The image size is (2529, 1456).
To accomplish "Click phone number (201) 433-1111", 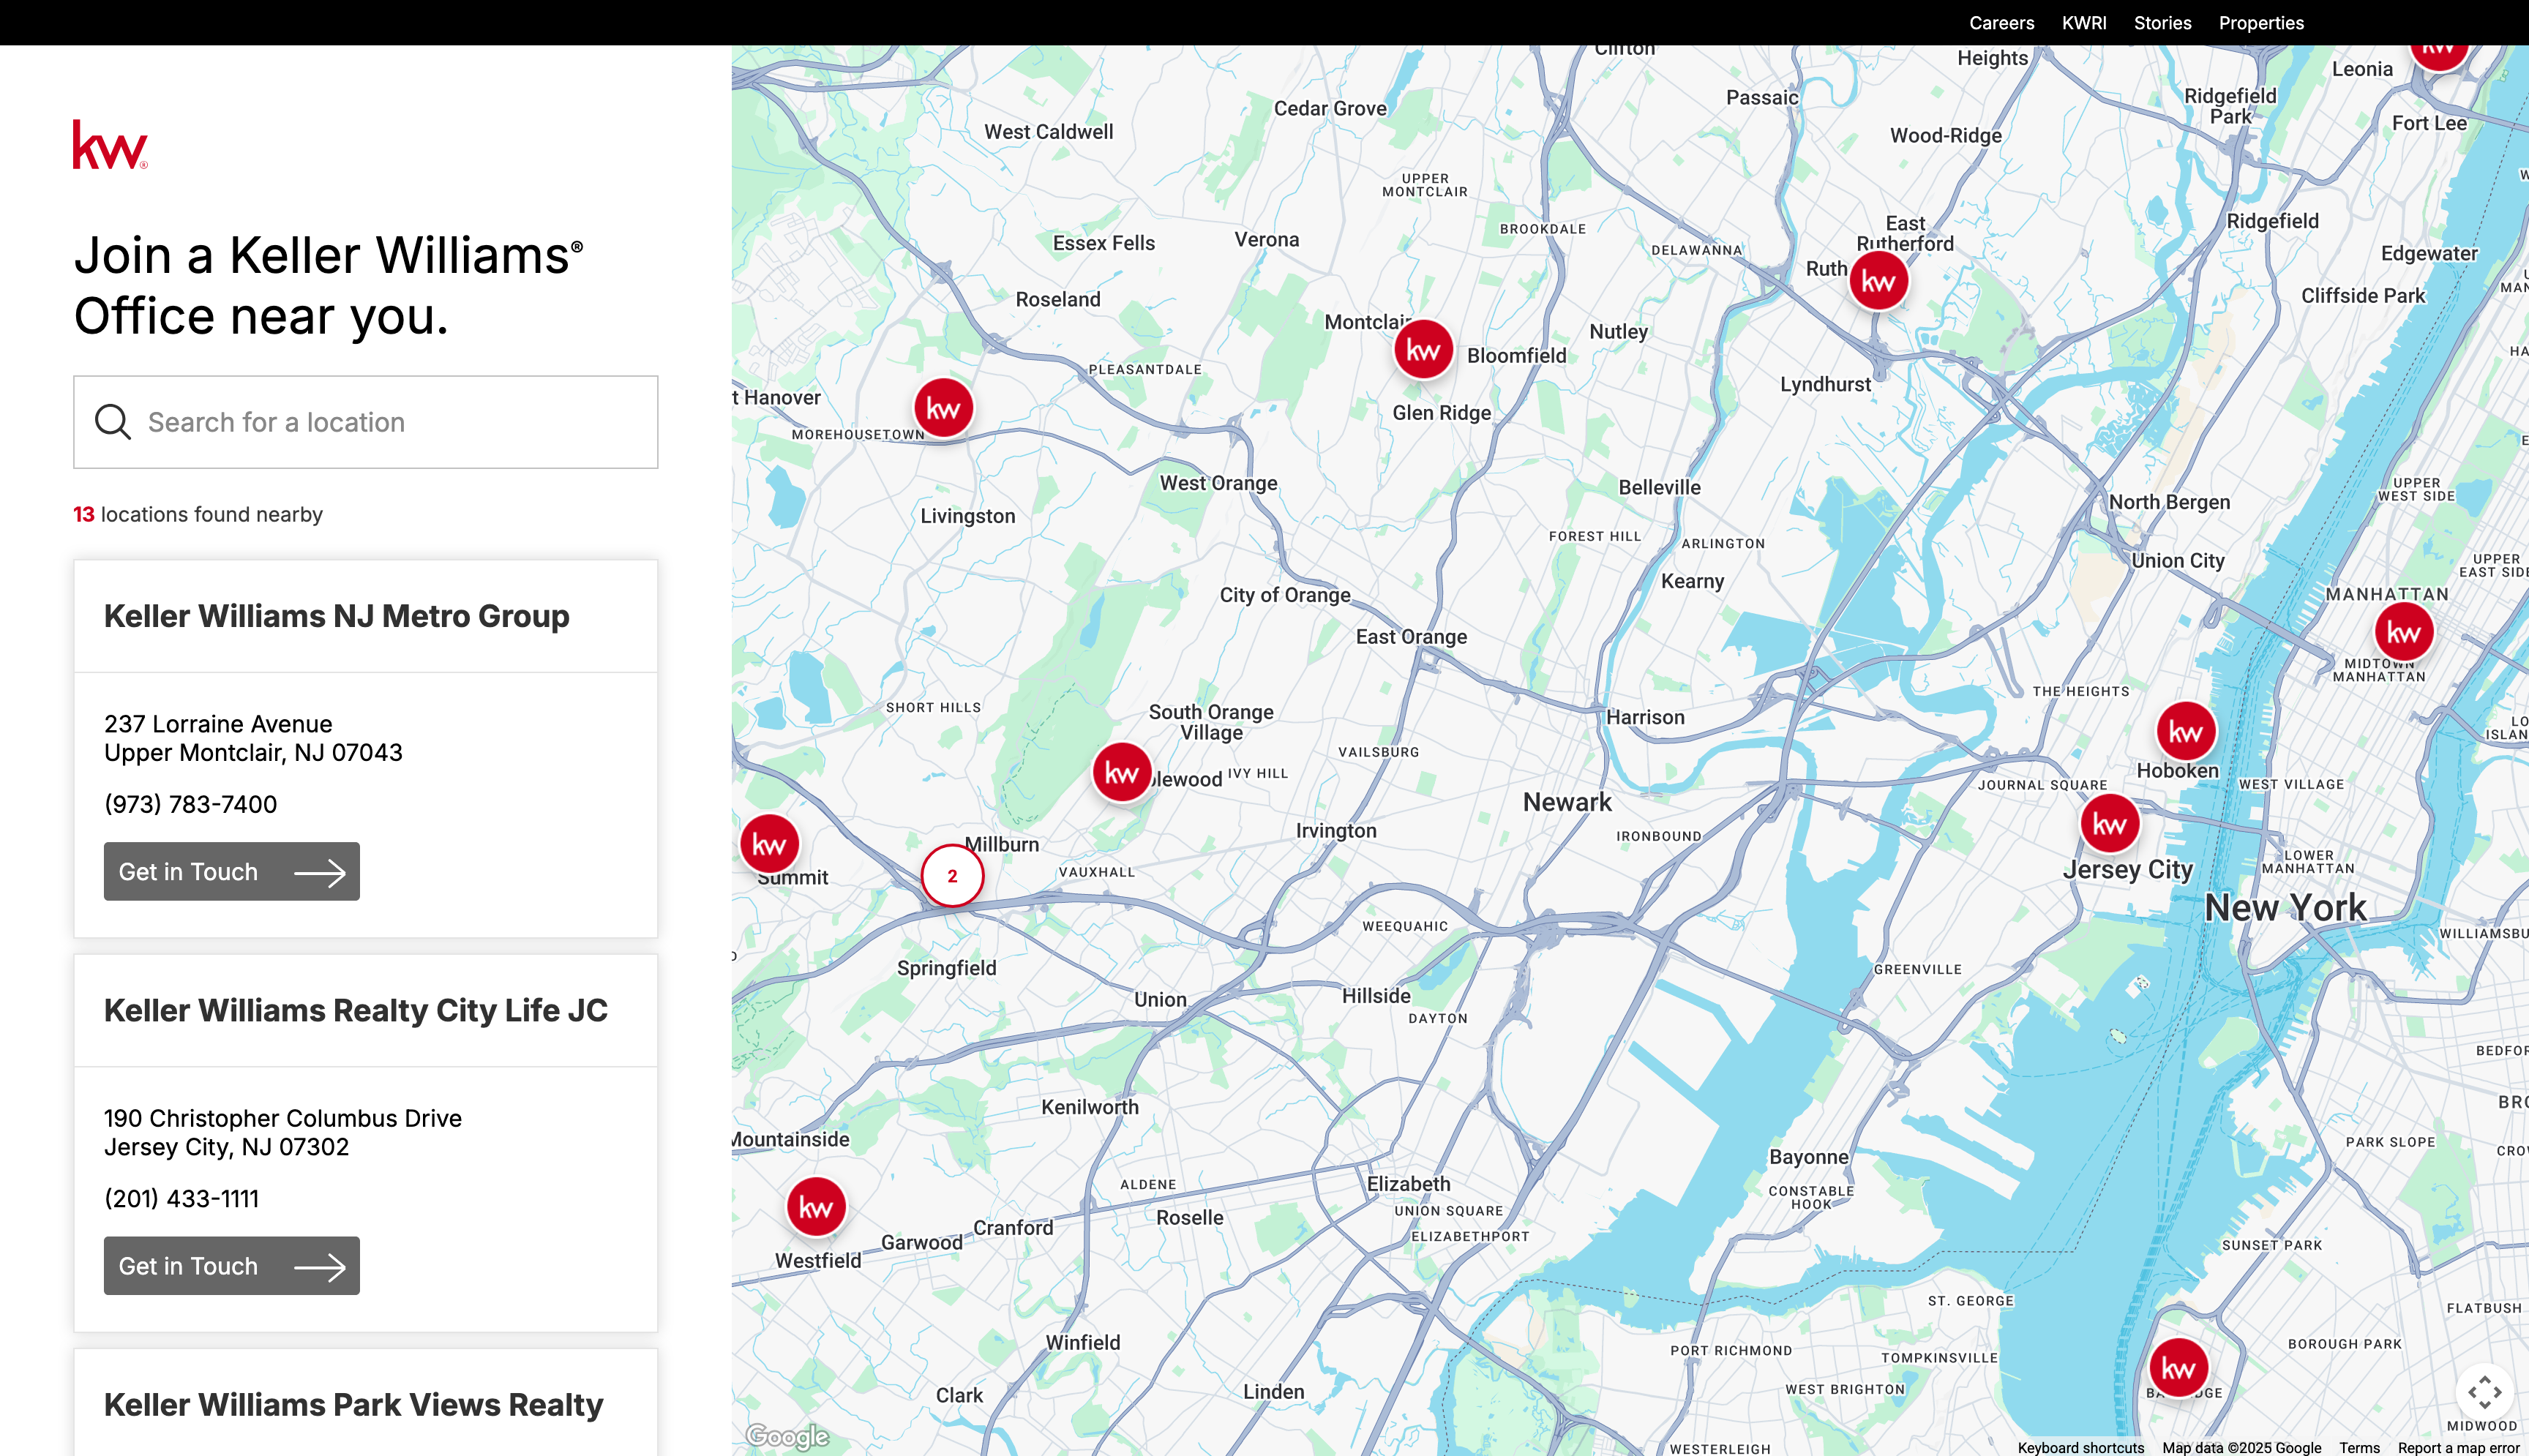I will click(x=182, y=1198).
